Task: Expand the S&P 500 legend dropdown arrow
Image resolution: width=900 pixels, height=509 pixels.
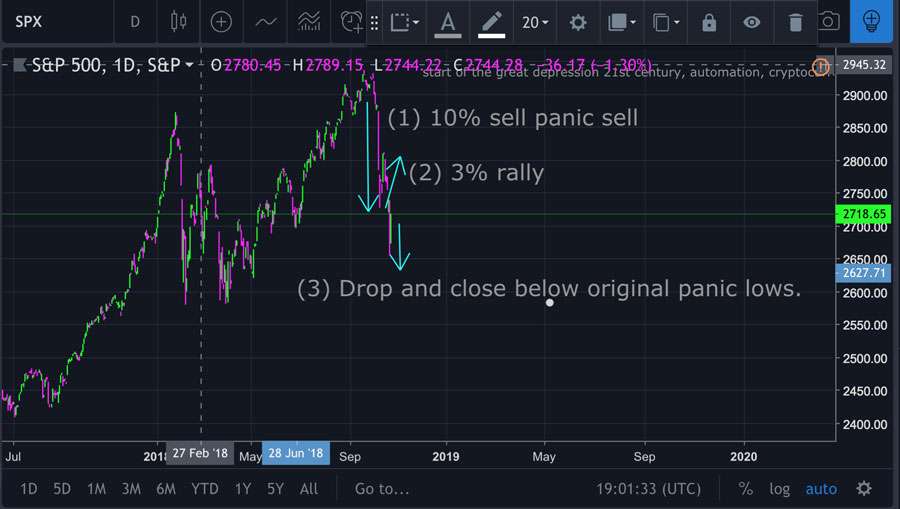Action: (x=189, y=65)
